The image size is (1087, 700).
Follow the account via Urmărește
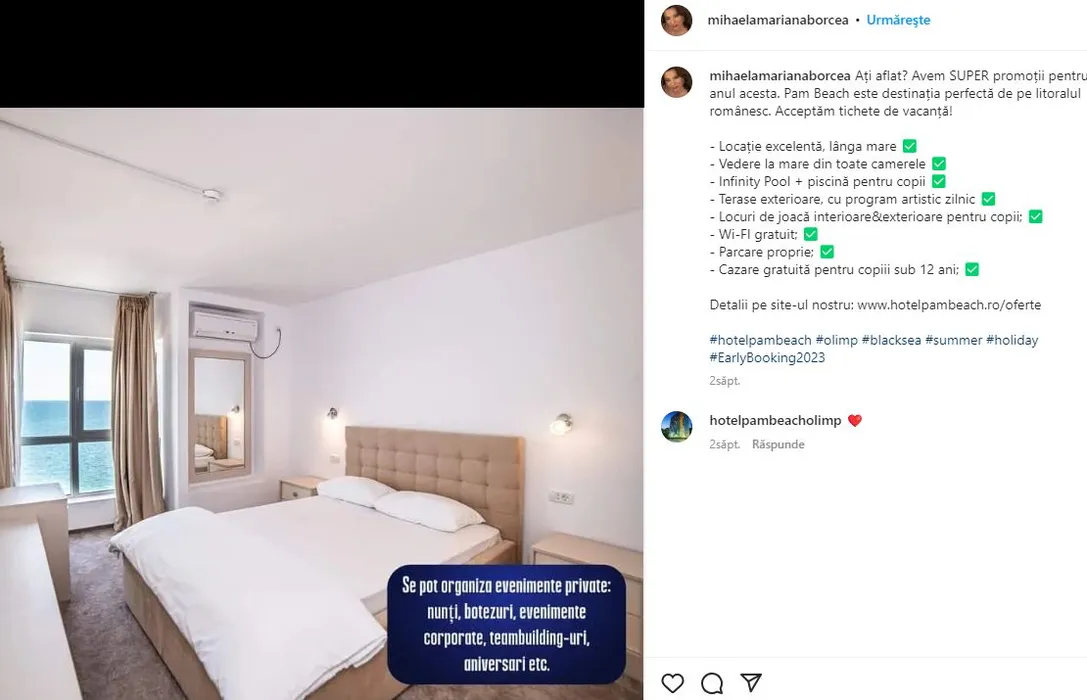[898, 20]
